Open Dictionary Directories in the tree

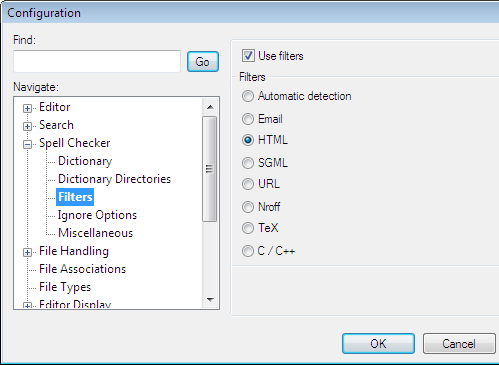114,179
